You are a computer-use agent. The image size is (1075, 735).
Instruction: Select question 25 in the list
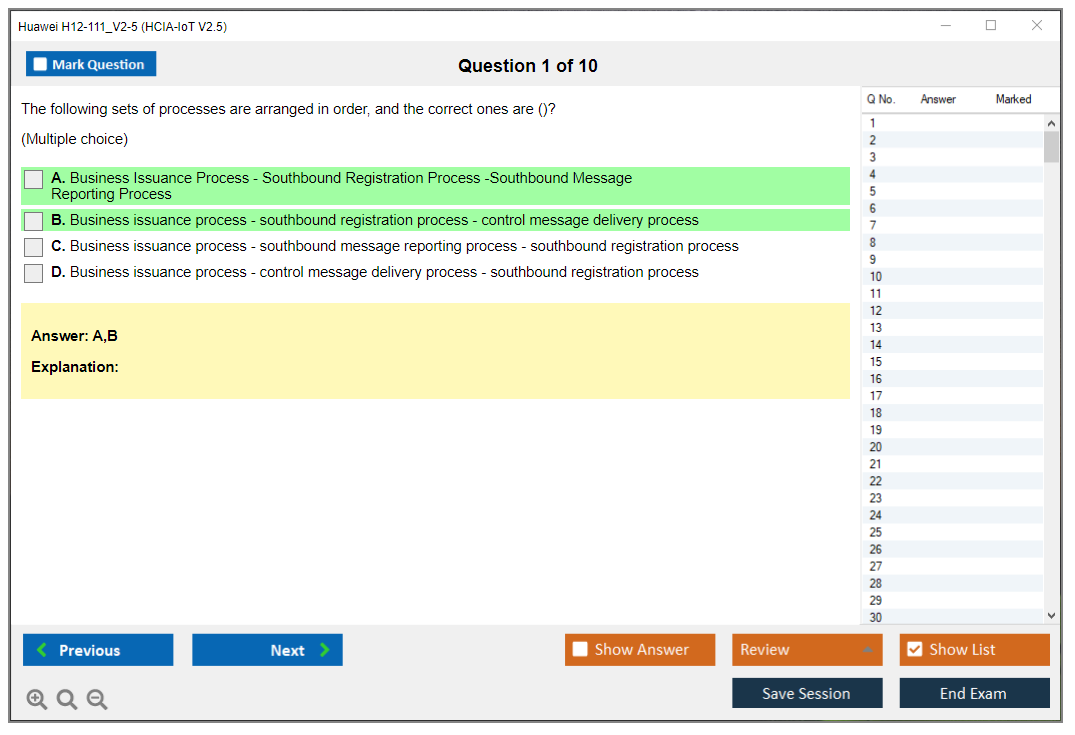click(x=876, y=532)
